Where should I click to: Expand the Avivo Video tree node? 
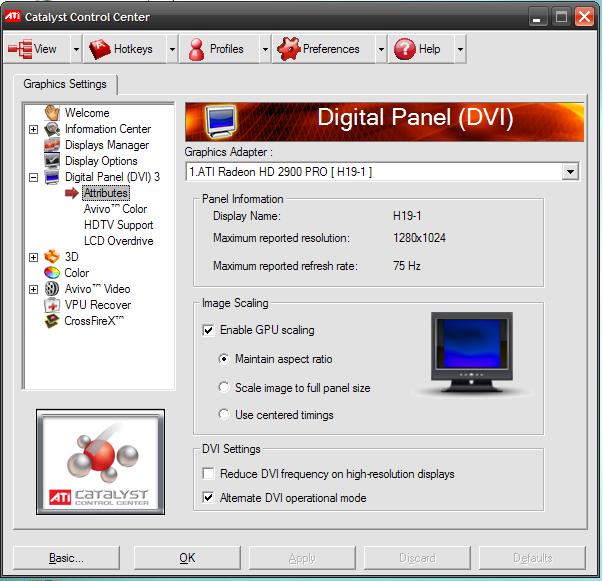point(34,289)
